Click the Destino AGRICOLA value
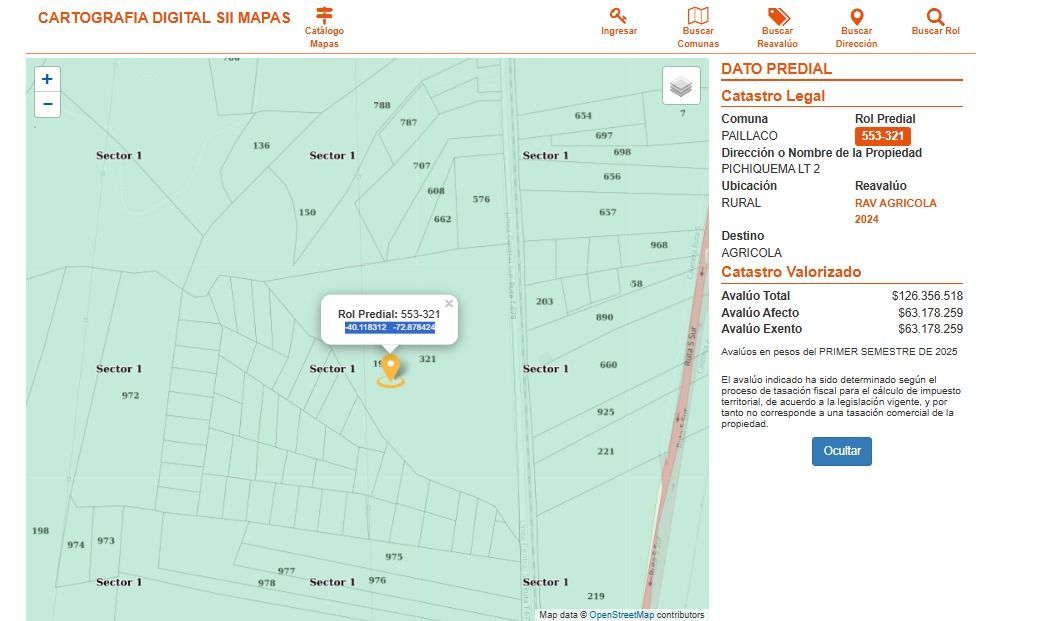Viewport: 1057px width, 621px height. coord(752,253)
